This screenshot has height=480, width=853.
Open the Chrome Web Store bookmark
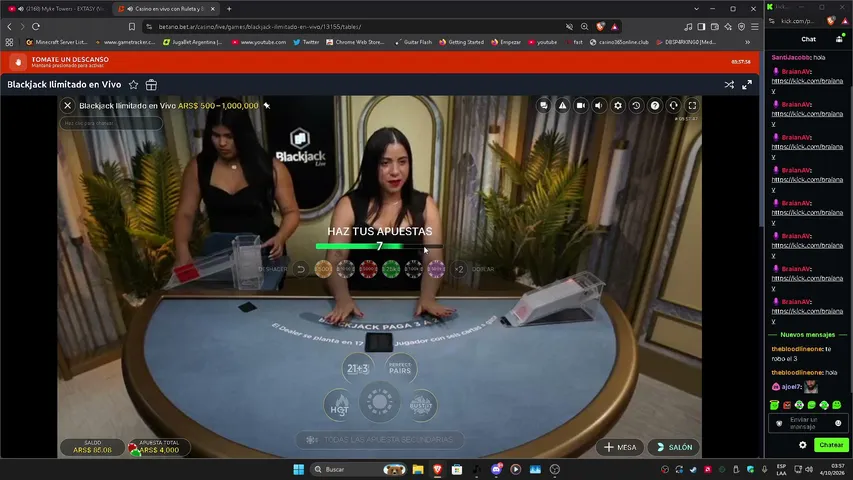click(x=355, y=42)
